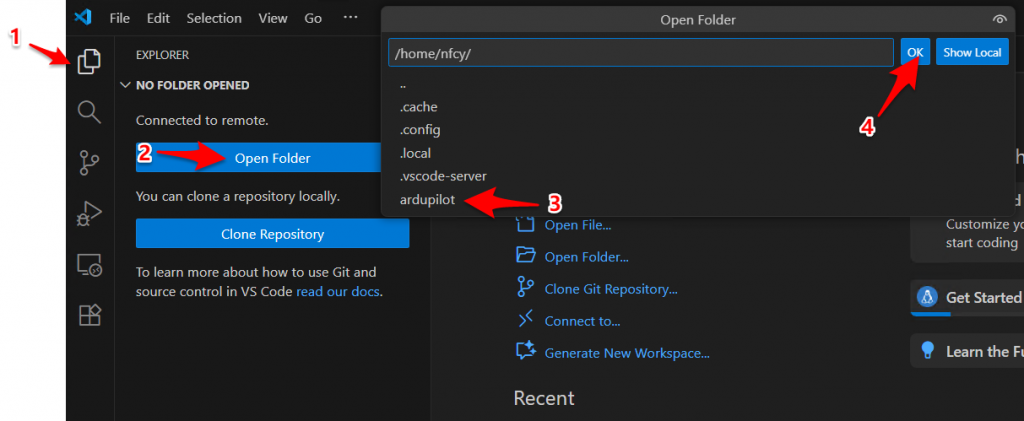The image size is (1024, 421).
Task: Open the Selection menu
Action: (x=214, y=18)
